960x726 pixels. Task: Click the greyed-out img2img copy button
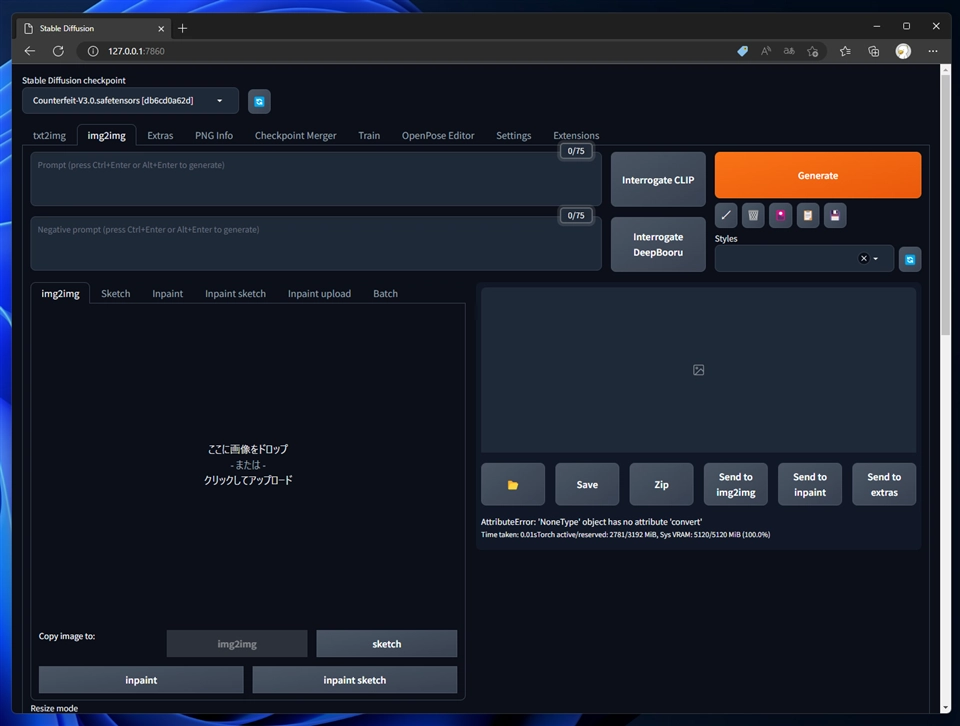237,644
